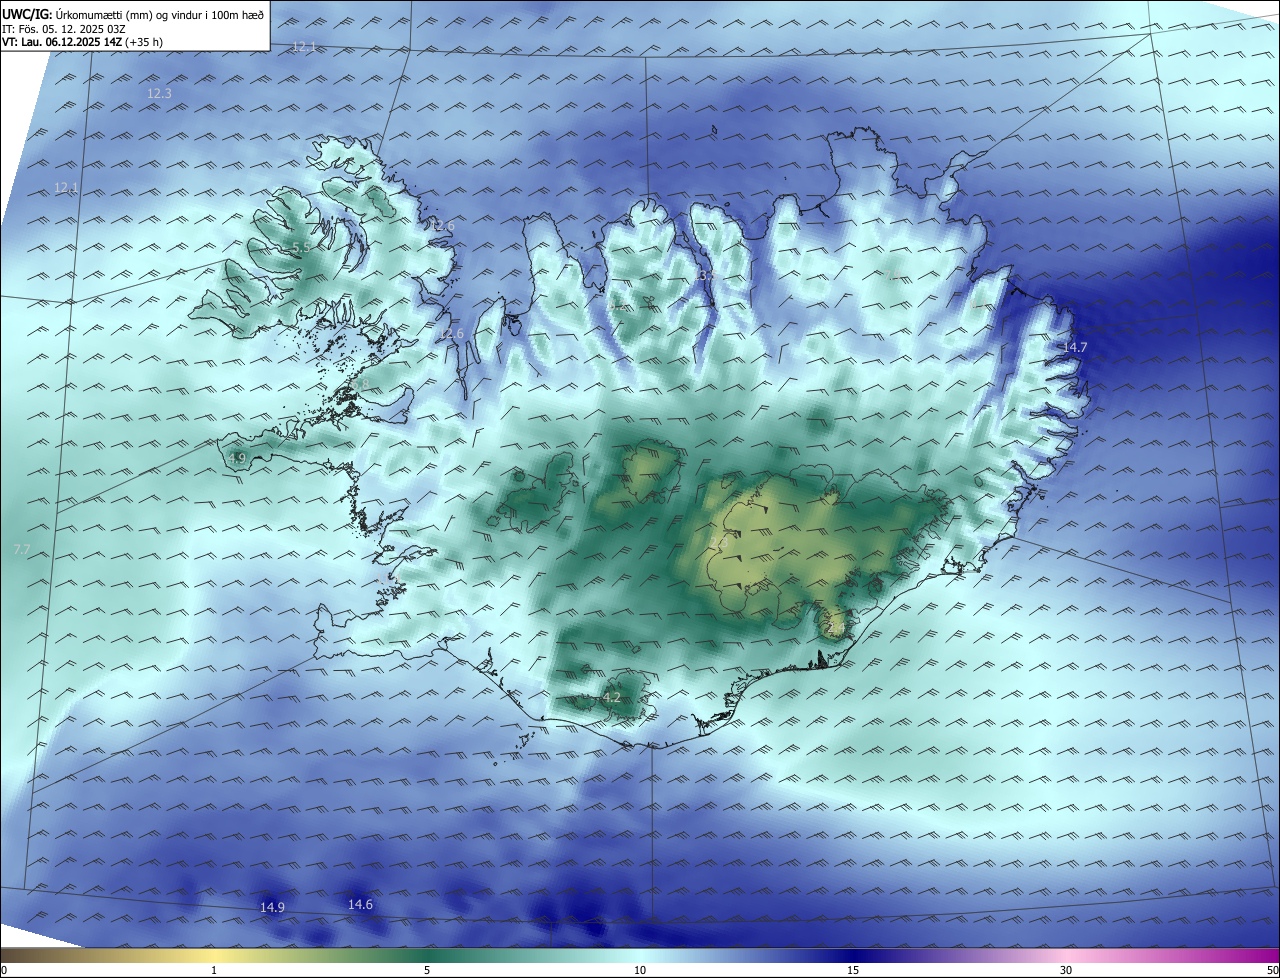Click the 5.5 value over the Westfjords
Viewport: 1280px width, 978px height.
point(301,247)
